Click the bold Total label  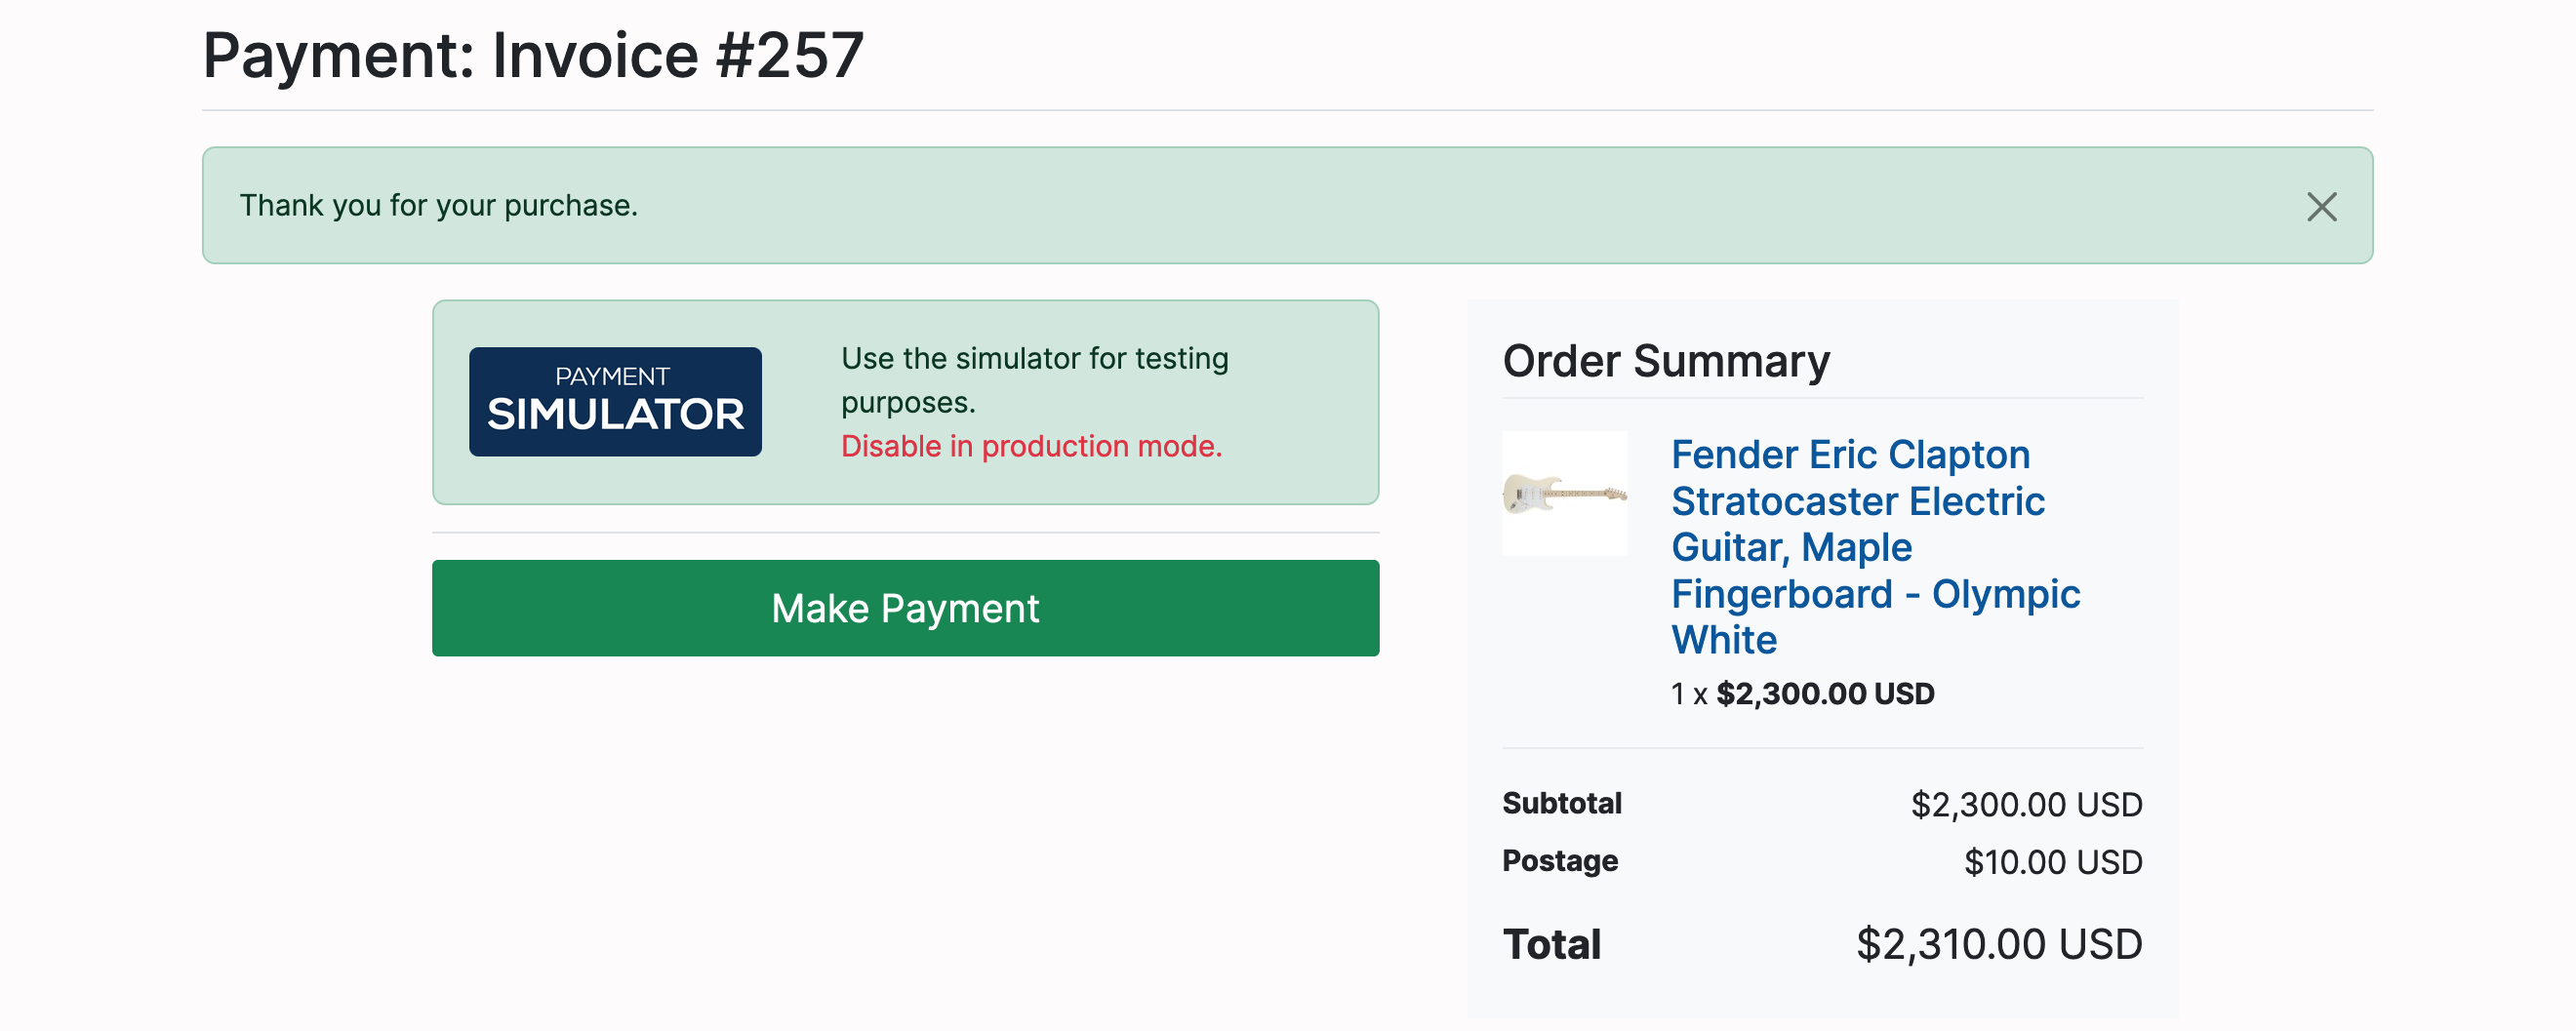coord(1551,945)
